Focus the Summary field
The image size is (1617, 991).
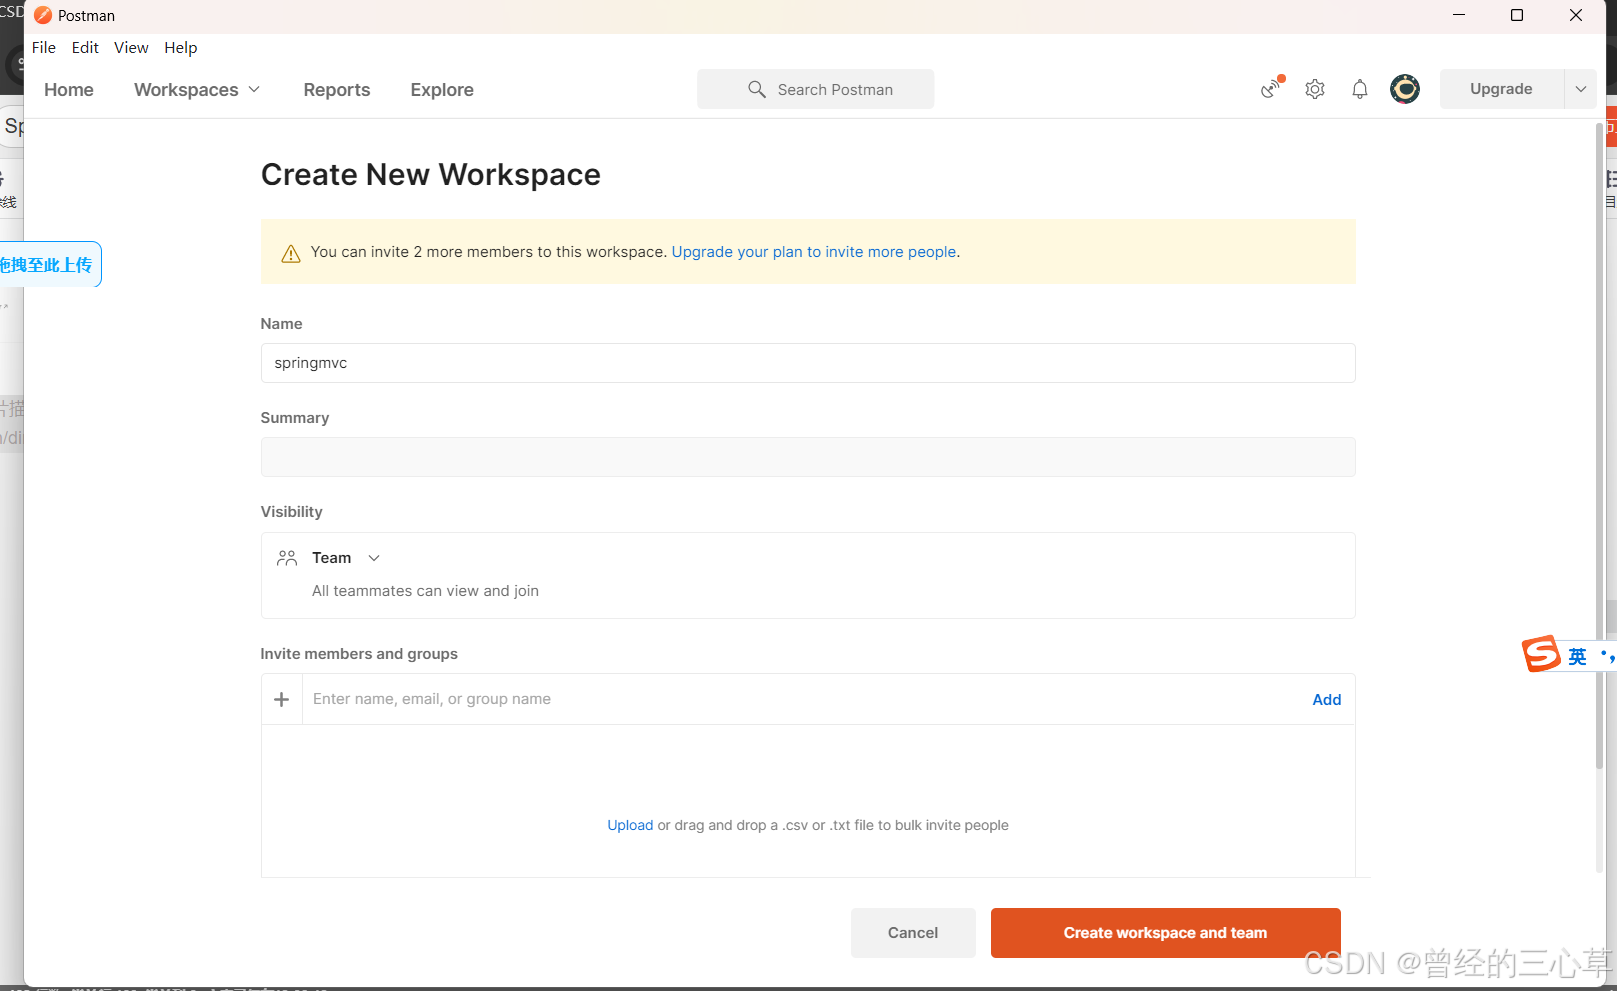tap(808, 457)
